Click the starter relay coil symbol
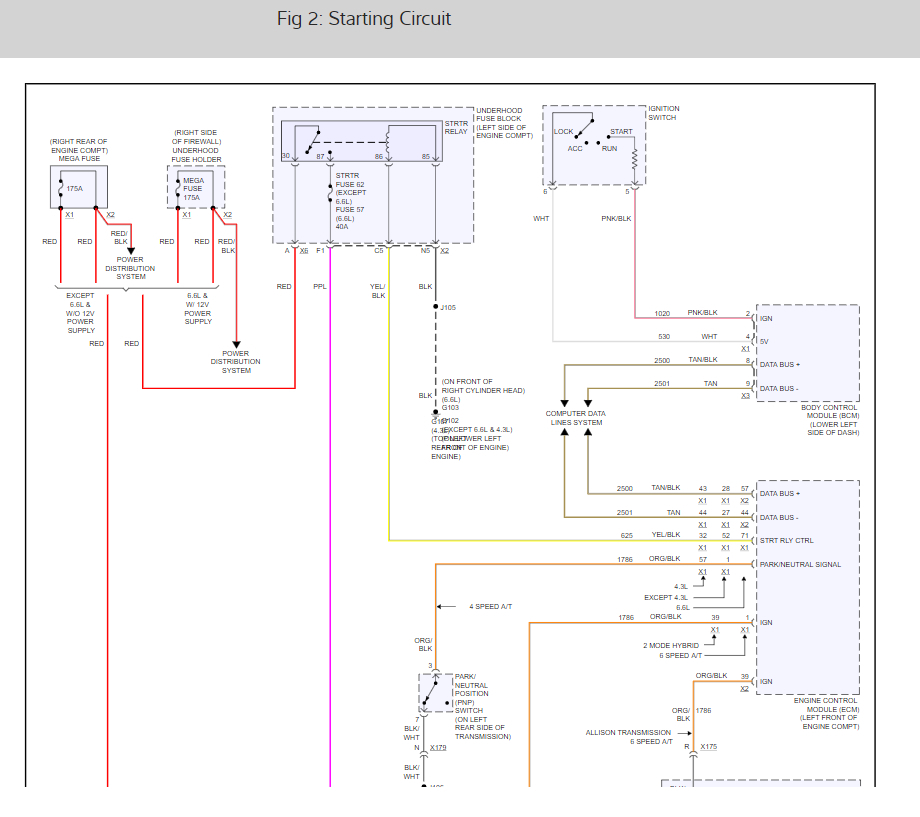Screen dimensions: 920x817 [x=388, y=143]
